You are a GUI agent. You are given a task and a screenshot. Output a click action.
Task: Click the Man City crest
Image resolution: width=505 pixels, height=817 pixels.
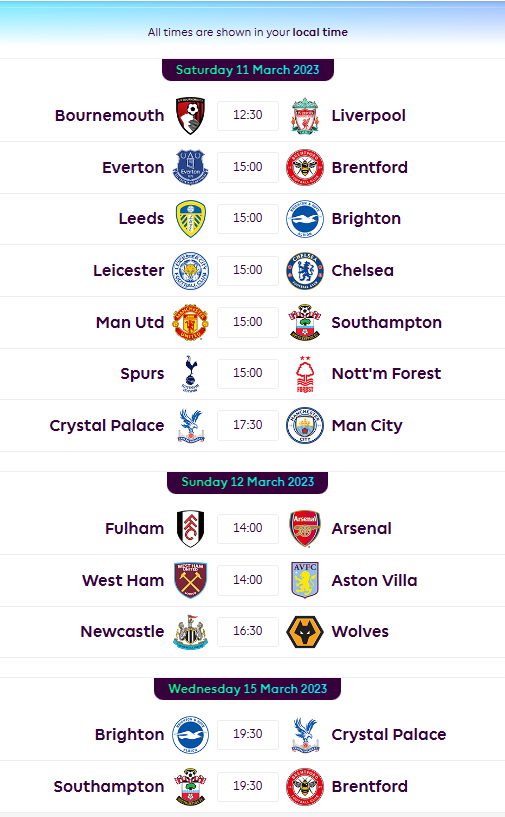coord(305,426)
